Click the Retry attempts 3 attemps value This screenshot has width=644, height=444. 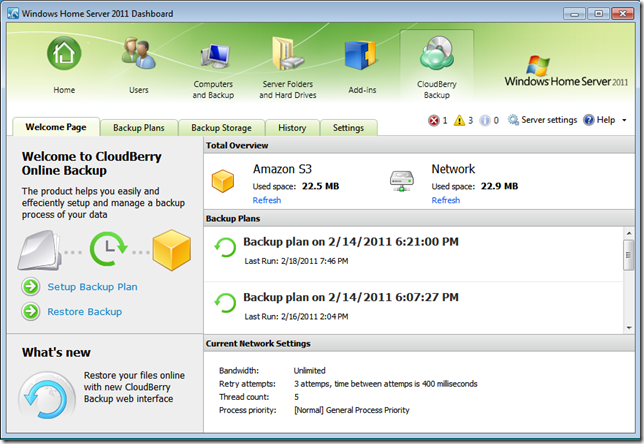[385, 384]
